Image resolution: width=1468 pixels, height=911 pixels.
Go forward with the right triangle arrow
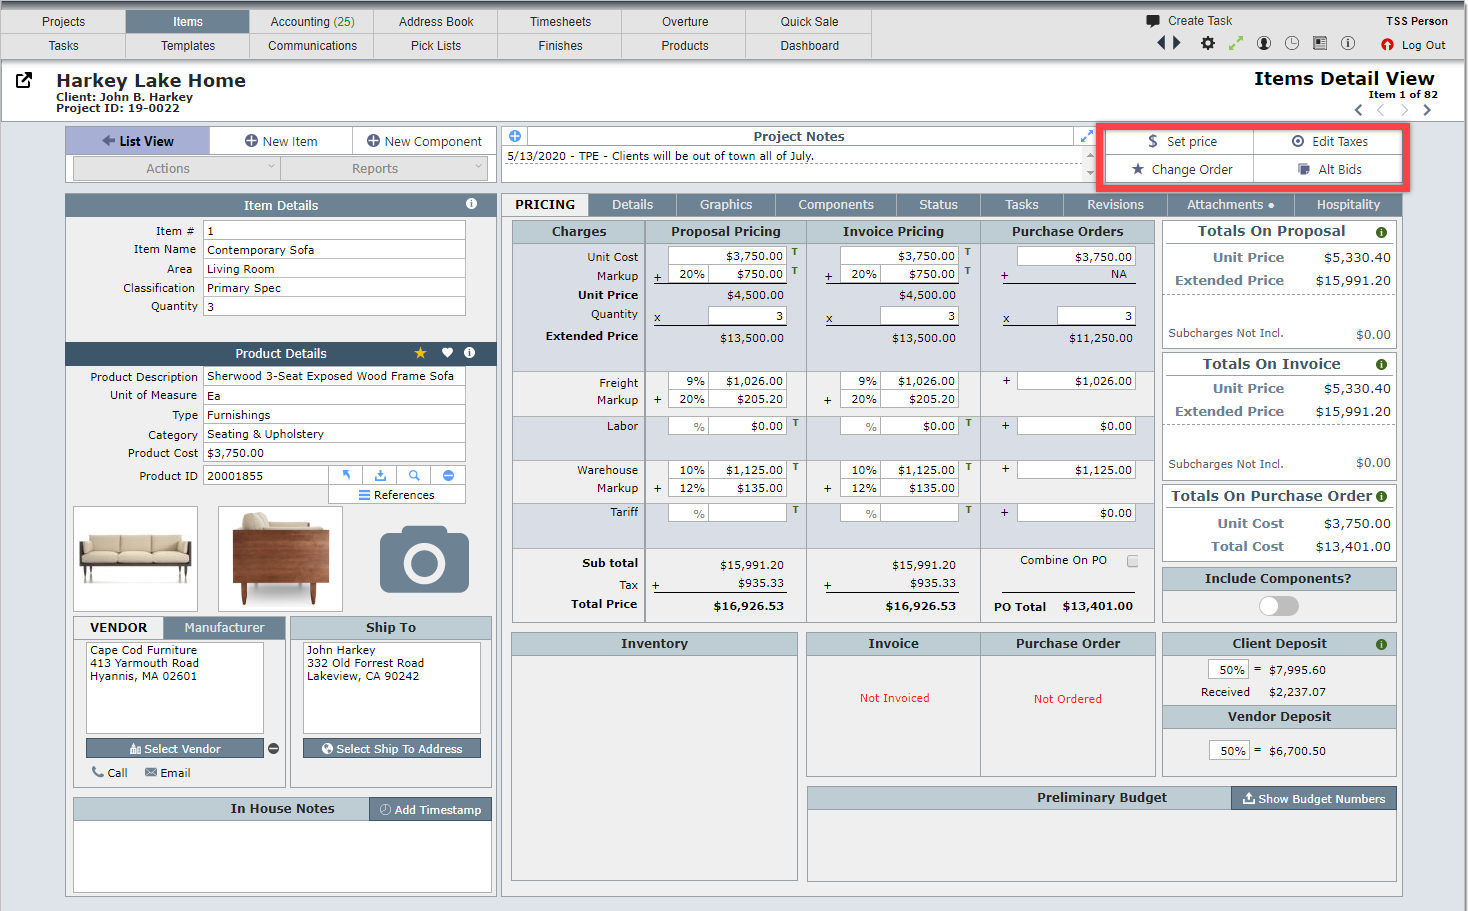coord(1177,43)
